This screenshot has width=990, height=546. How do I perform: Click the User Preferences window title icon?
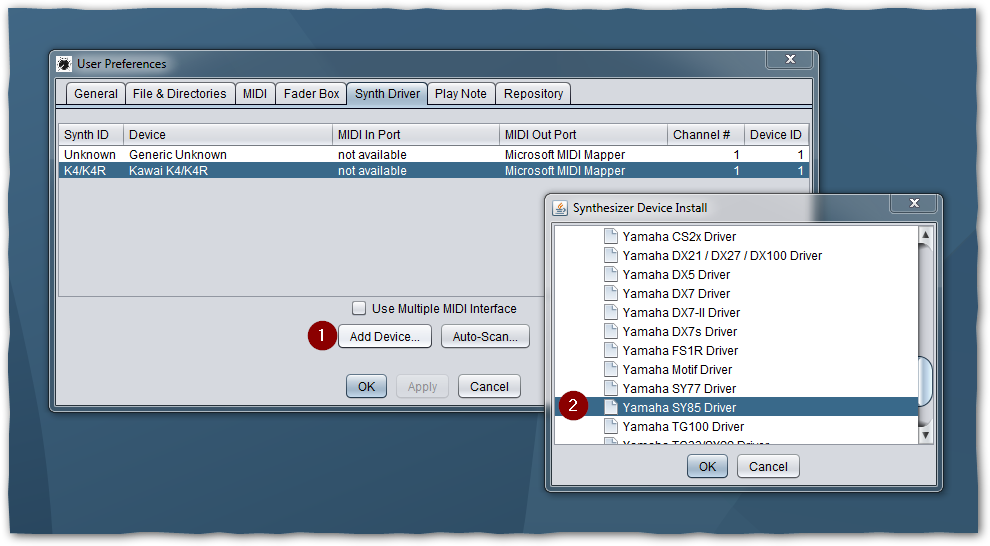64,64
